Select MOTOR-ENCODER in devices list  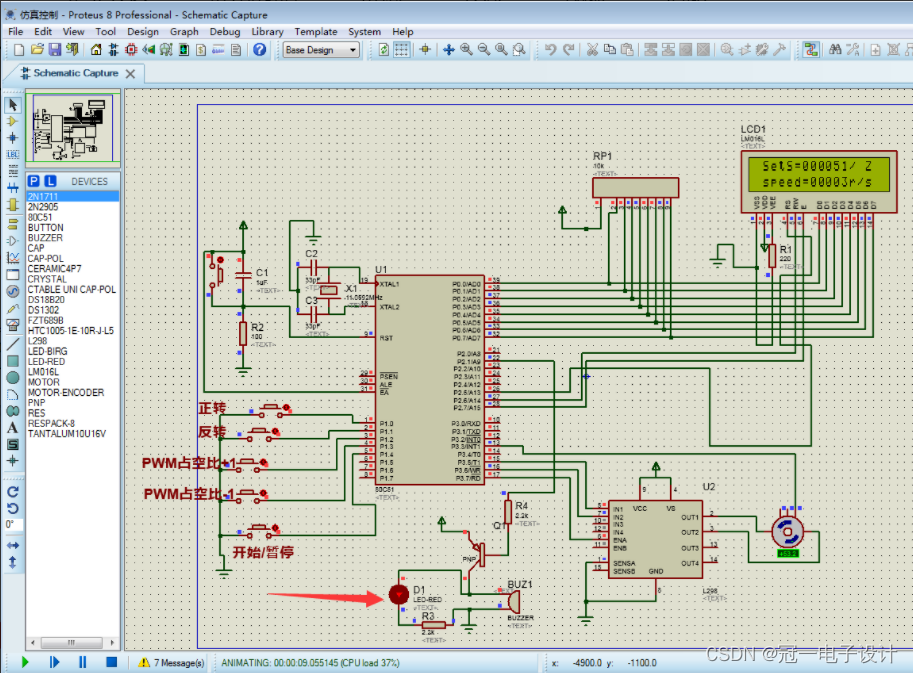click(x=66, y=392)
